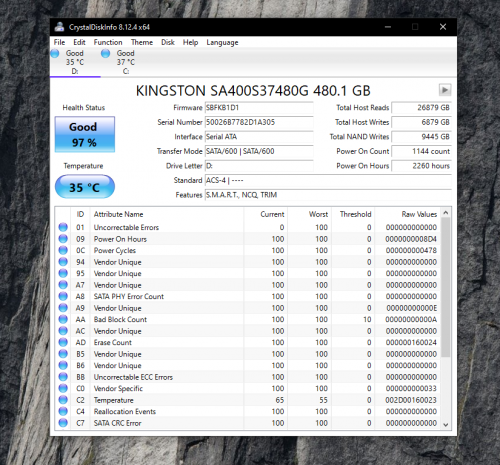Click status icon for Temperature attribute row

pos(63,400)
